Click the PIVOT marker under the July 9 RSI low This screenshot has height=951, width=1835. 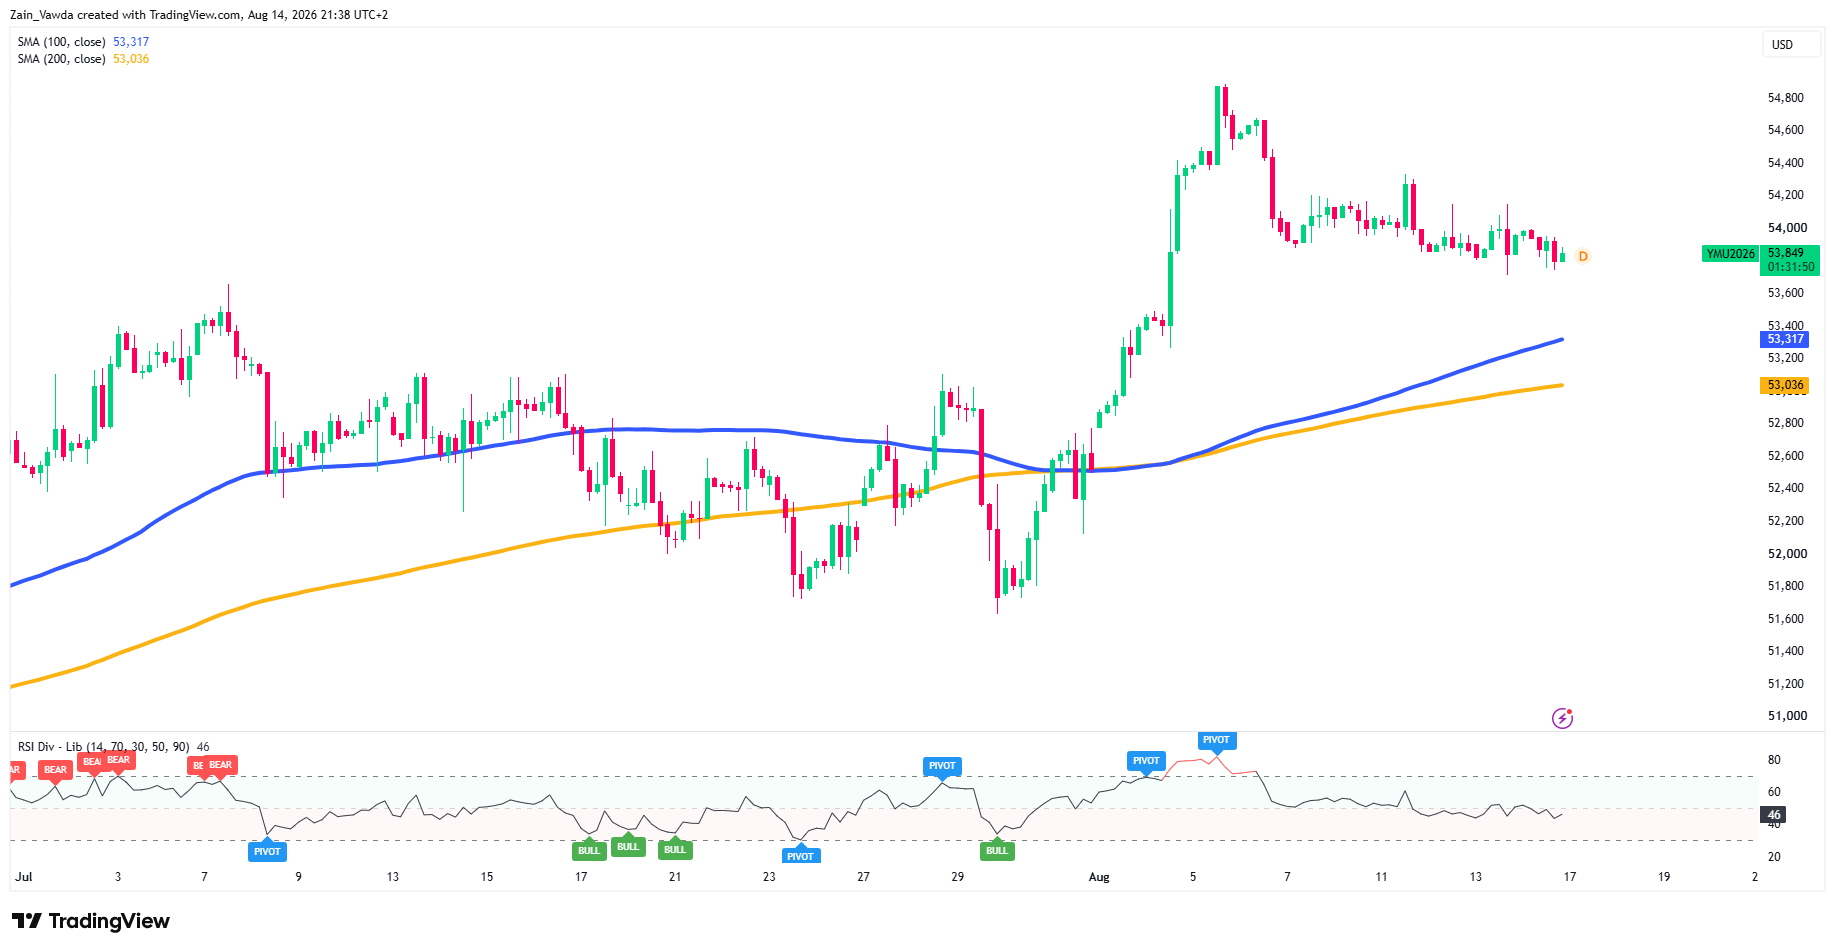[x=267, y=852]
